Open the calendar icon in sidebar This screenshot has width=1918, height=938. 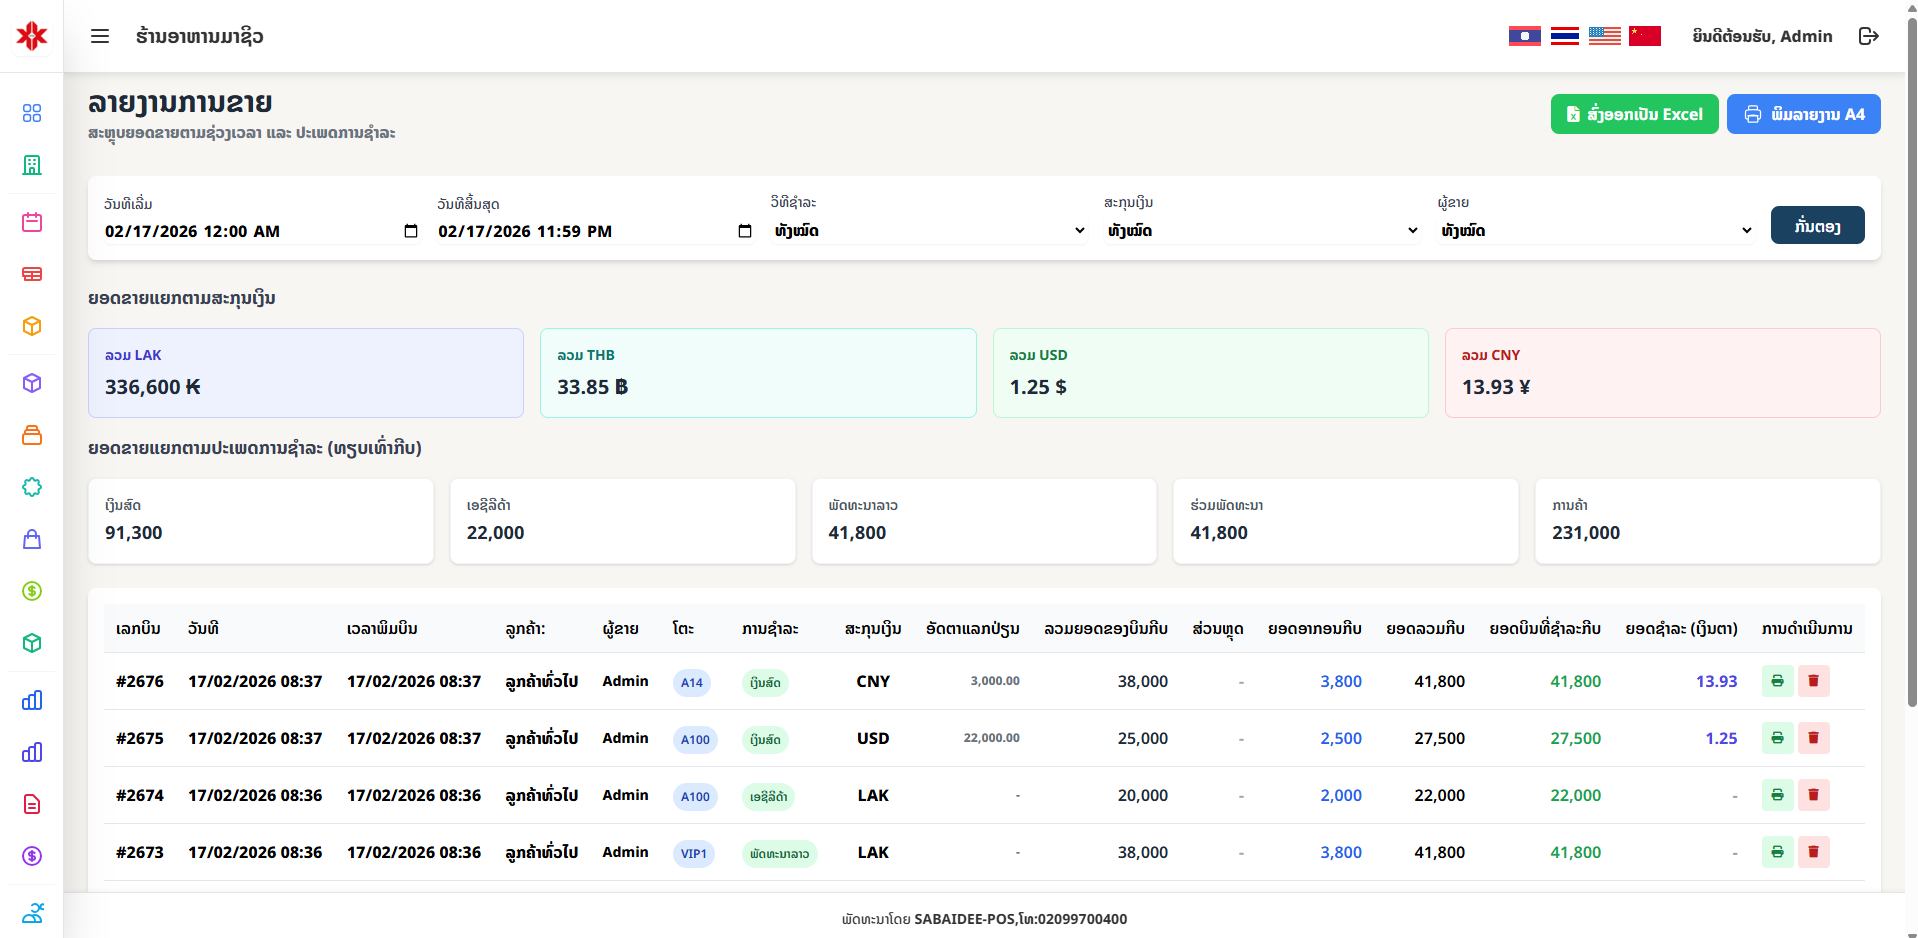point(32,222)
